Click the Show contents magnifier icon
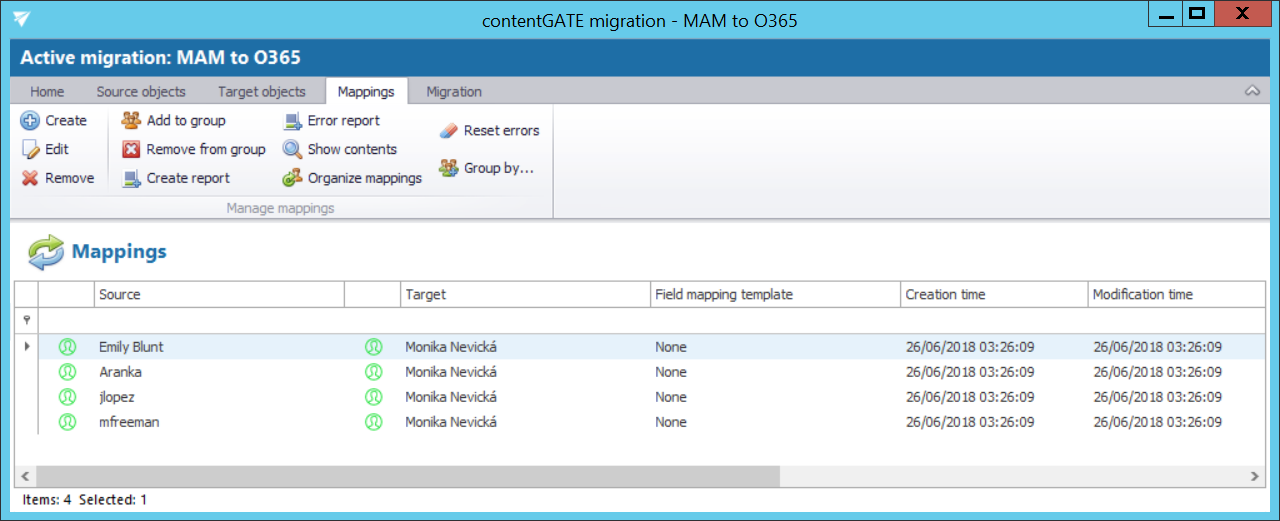Image resolution: width=1280 pixels, height=521 pixels. 292,150
